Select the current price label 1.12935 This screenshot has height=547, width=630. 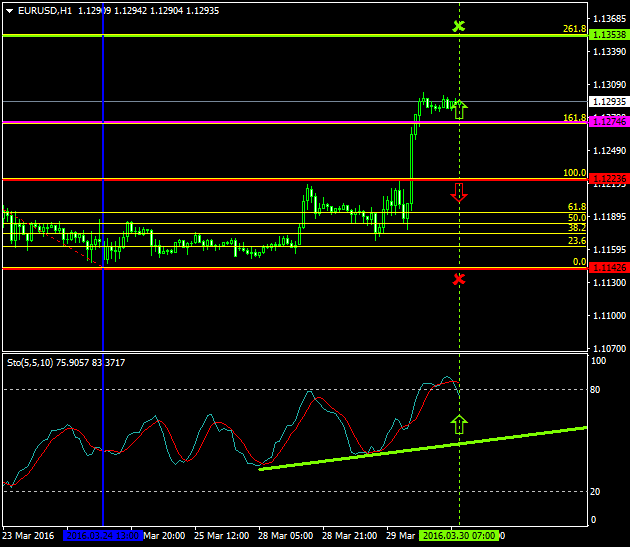(608, 102)
